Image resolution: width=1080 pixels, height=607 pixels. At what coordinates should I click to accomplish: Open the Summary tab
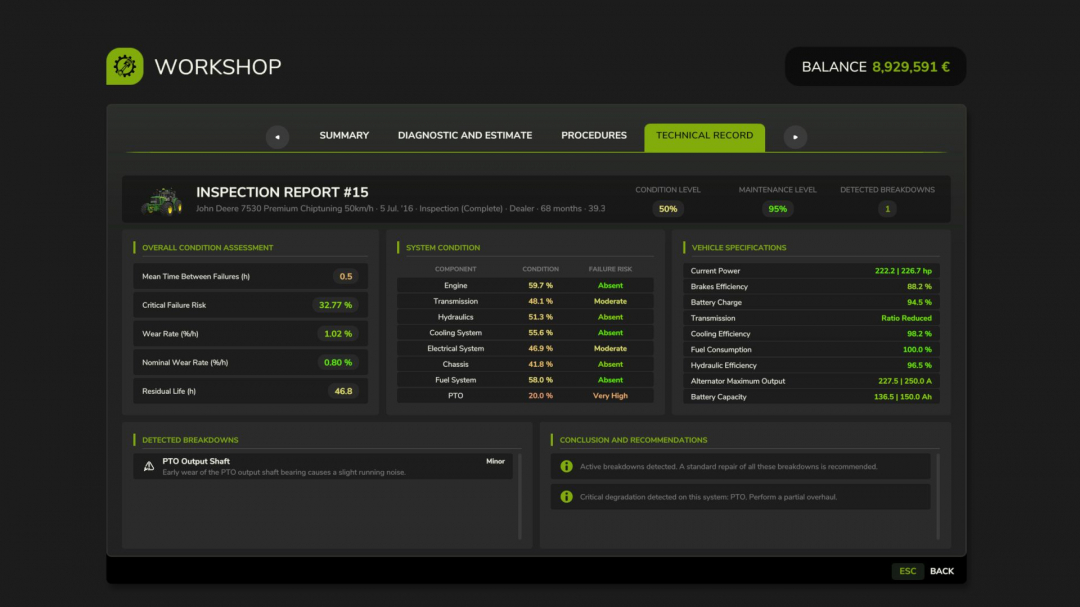344,136
